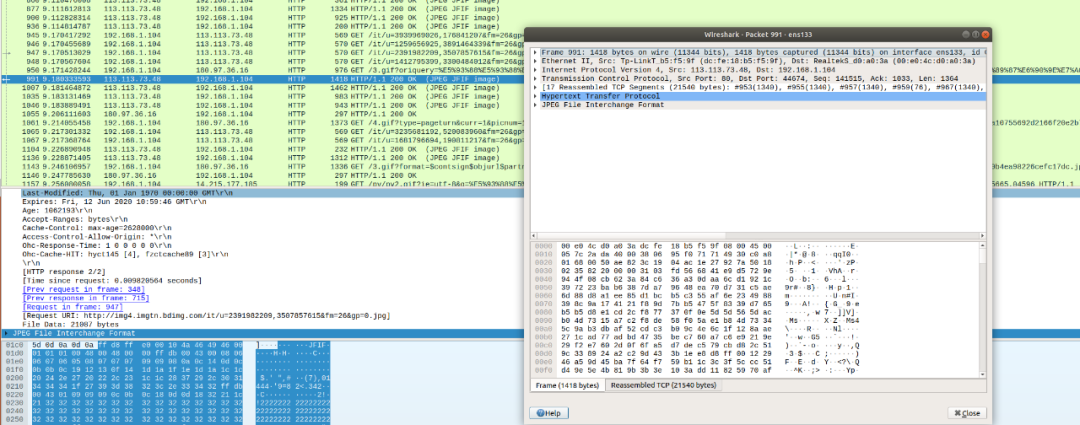Select packet 1035 in the packet list
Image resolution: width=1080 pixels, height=425 pixels.
[262, 96]
